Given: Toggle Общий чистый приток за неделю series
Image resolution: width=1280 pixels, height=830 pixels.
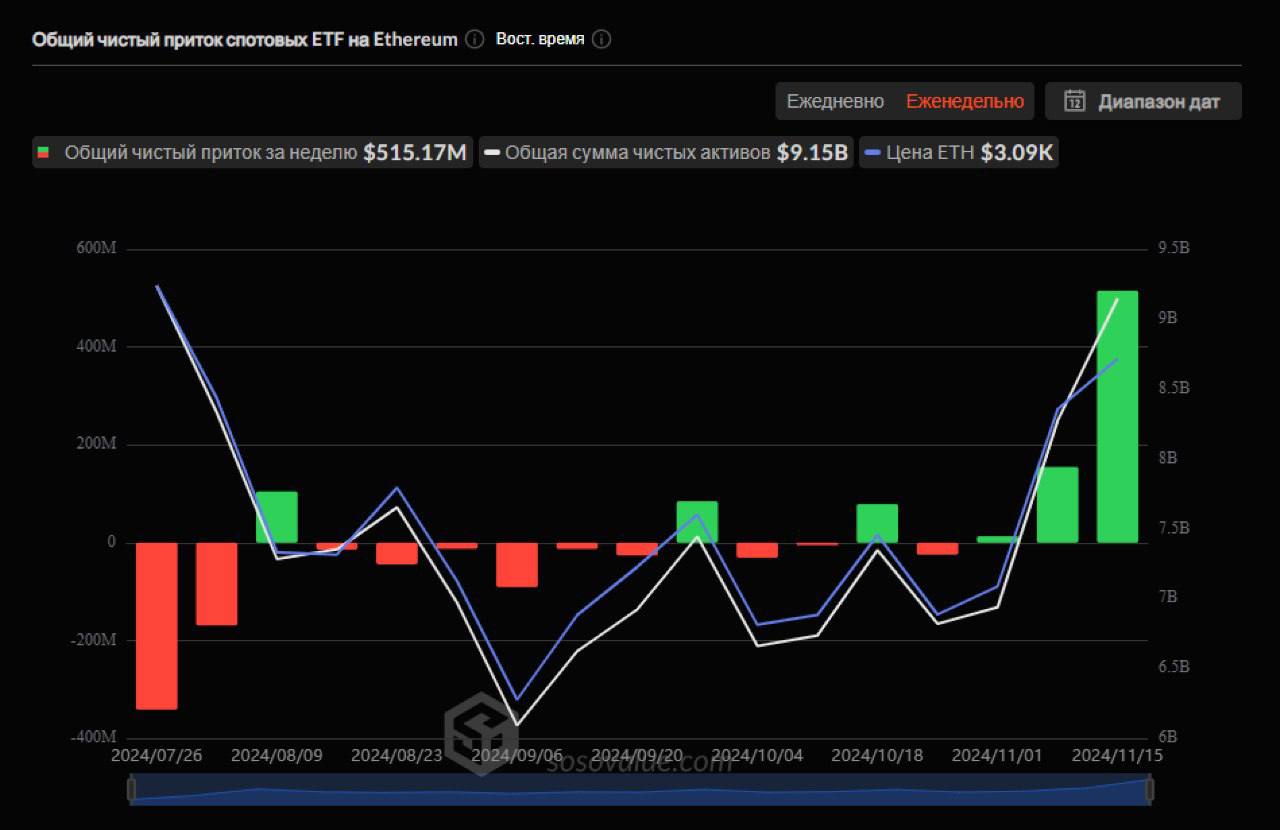Looking at the screenshot, I should click(x=252, y=153).
